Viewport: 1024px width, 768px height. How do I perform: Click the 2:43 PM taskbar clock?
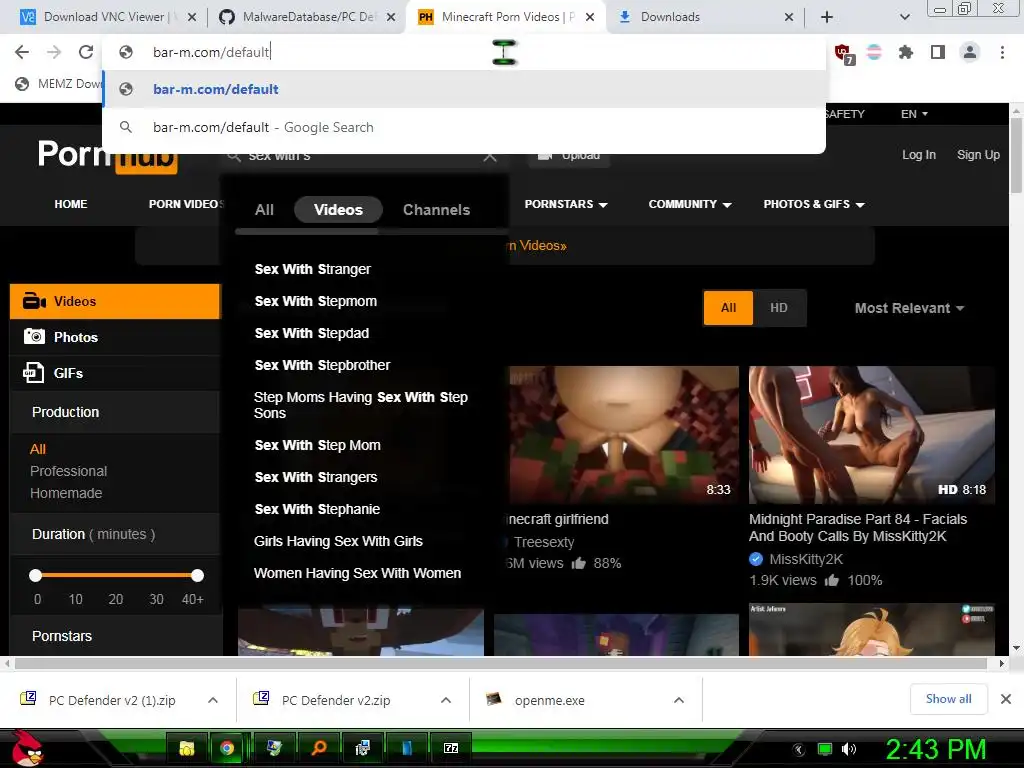[x=935, y=748]
